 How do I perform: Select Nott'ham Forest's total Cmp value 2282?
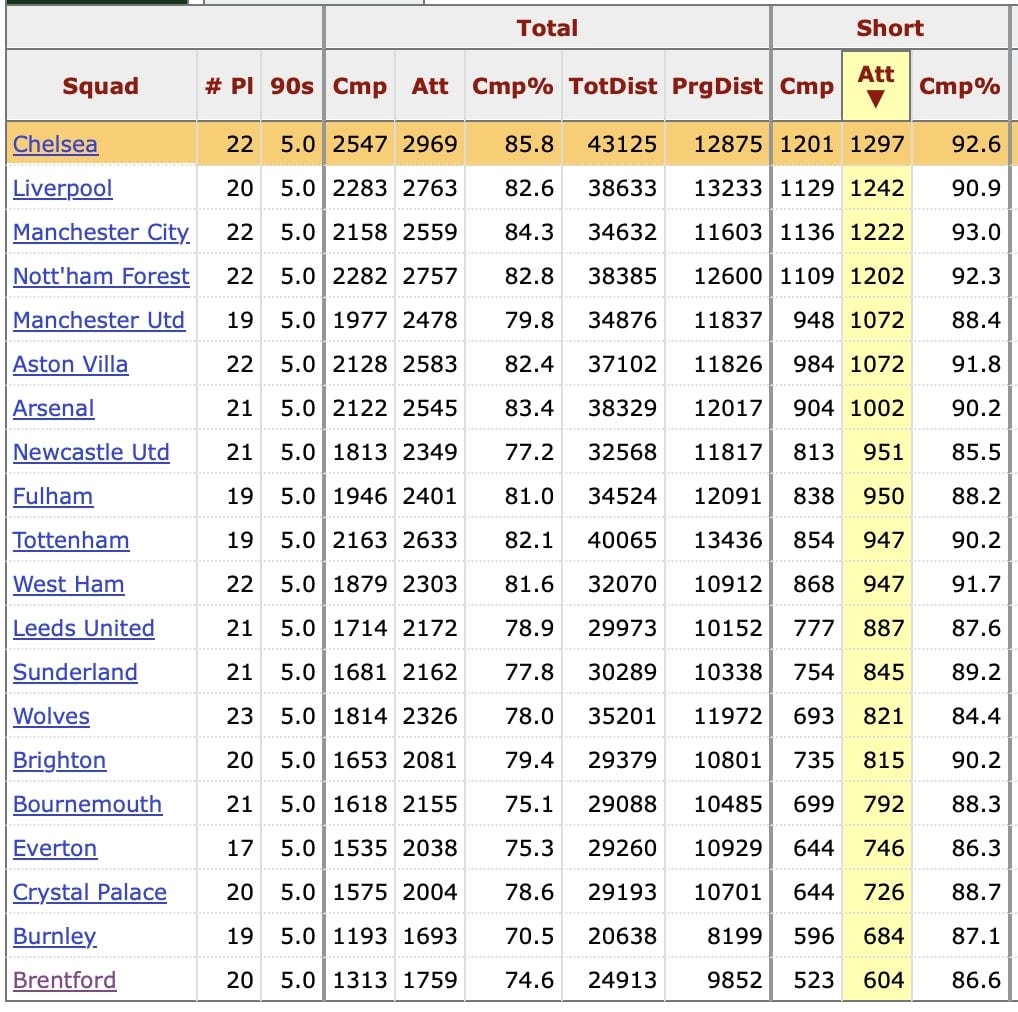tap(360, 277)
